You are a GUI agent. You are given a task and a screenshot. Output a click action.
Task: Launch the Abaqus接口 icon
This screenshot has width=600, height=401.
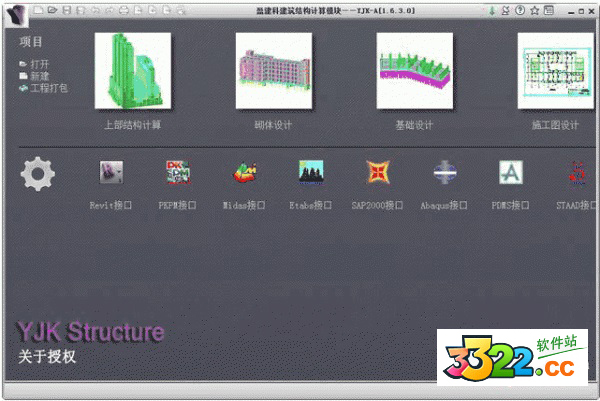444,172
